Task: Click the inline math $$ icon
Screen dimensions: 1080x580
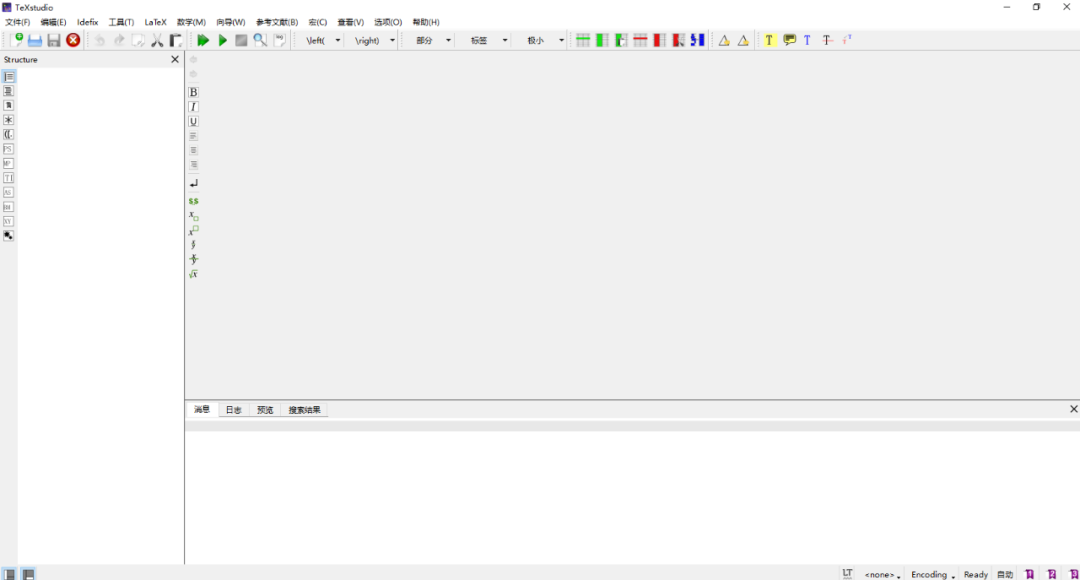Action: 193,201
